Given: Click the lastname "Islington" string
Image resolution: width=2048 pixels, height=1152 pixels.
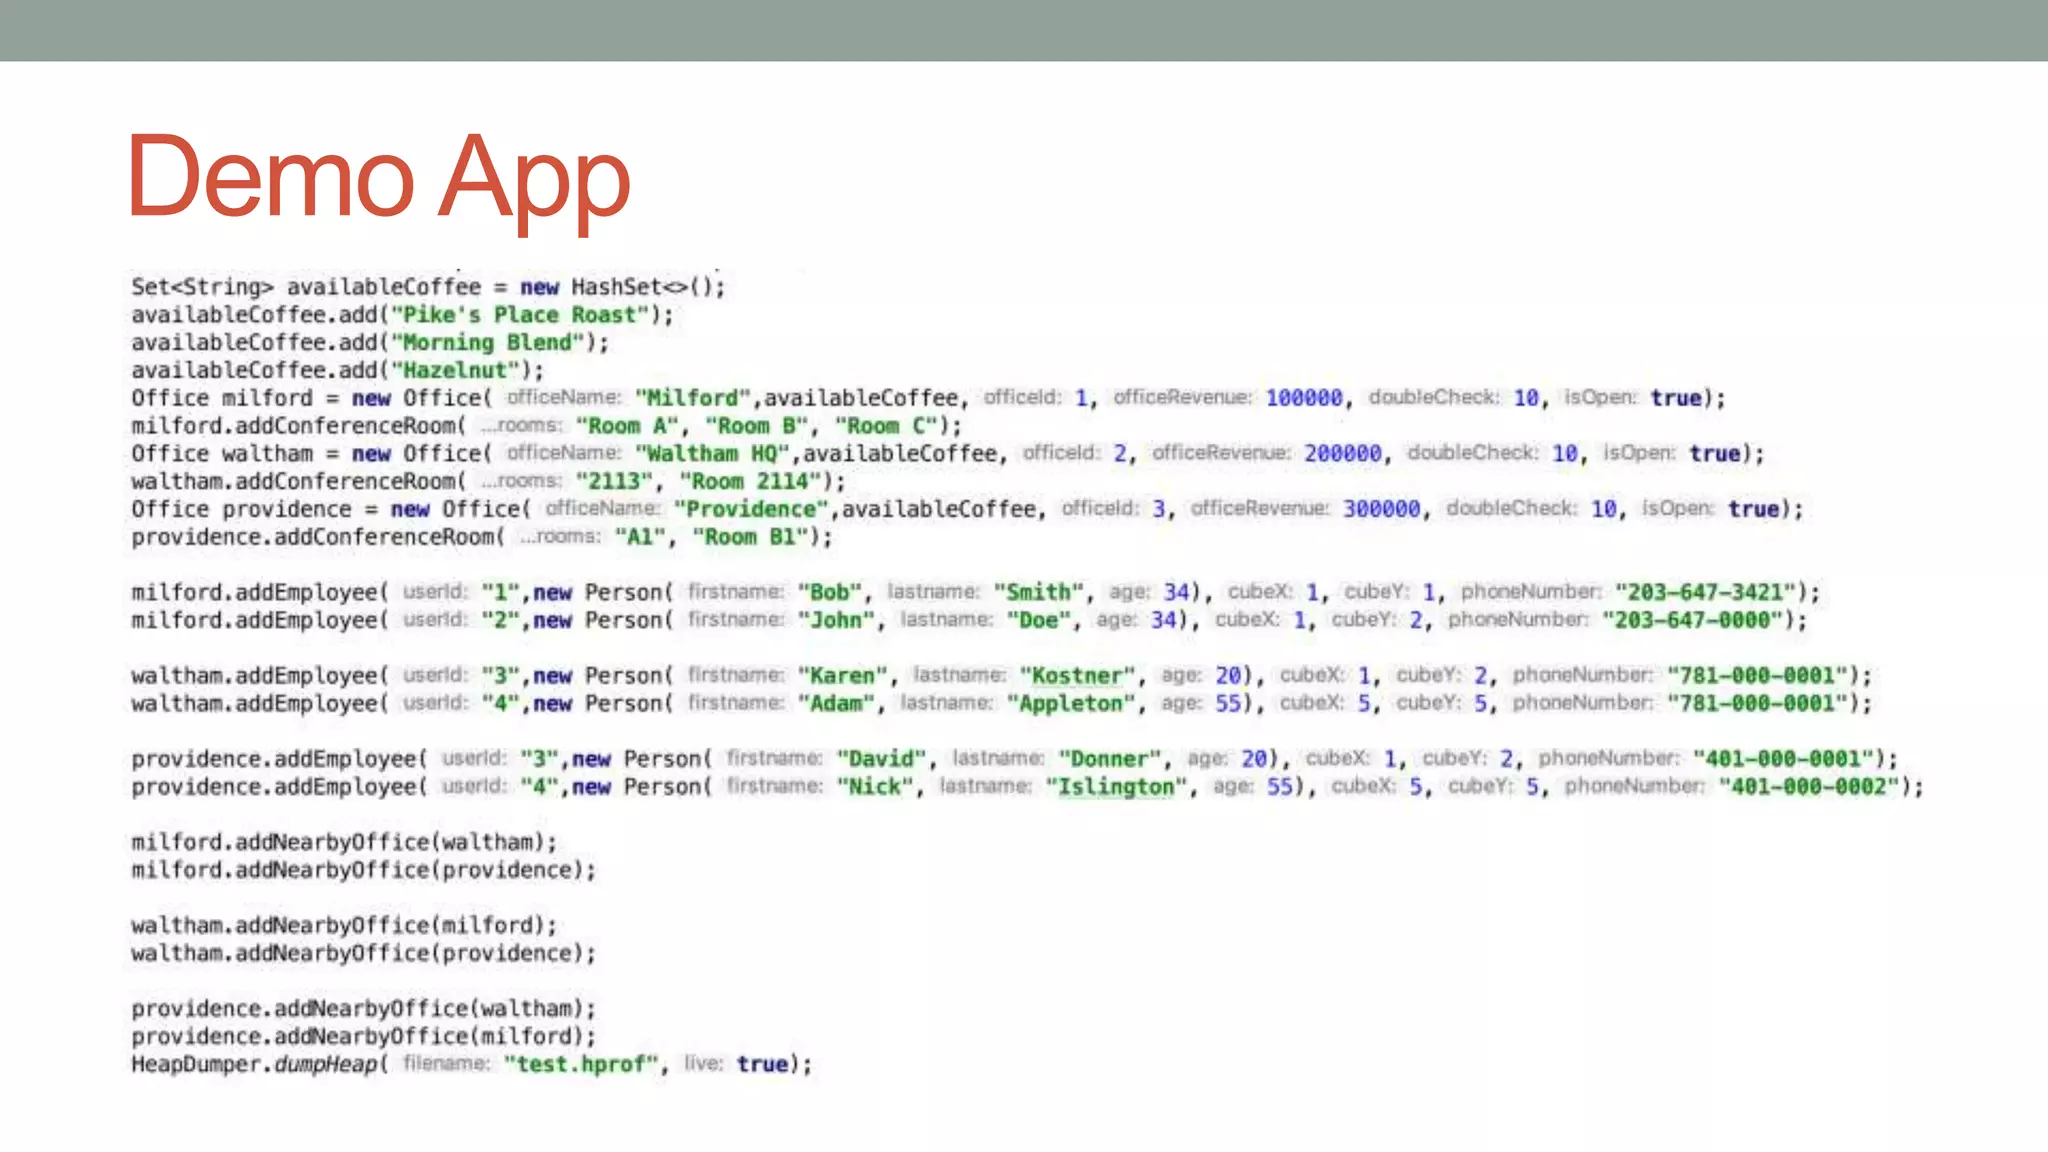Looking at the screenshot, I should (1116, 787).
